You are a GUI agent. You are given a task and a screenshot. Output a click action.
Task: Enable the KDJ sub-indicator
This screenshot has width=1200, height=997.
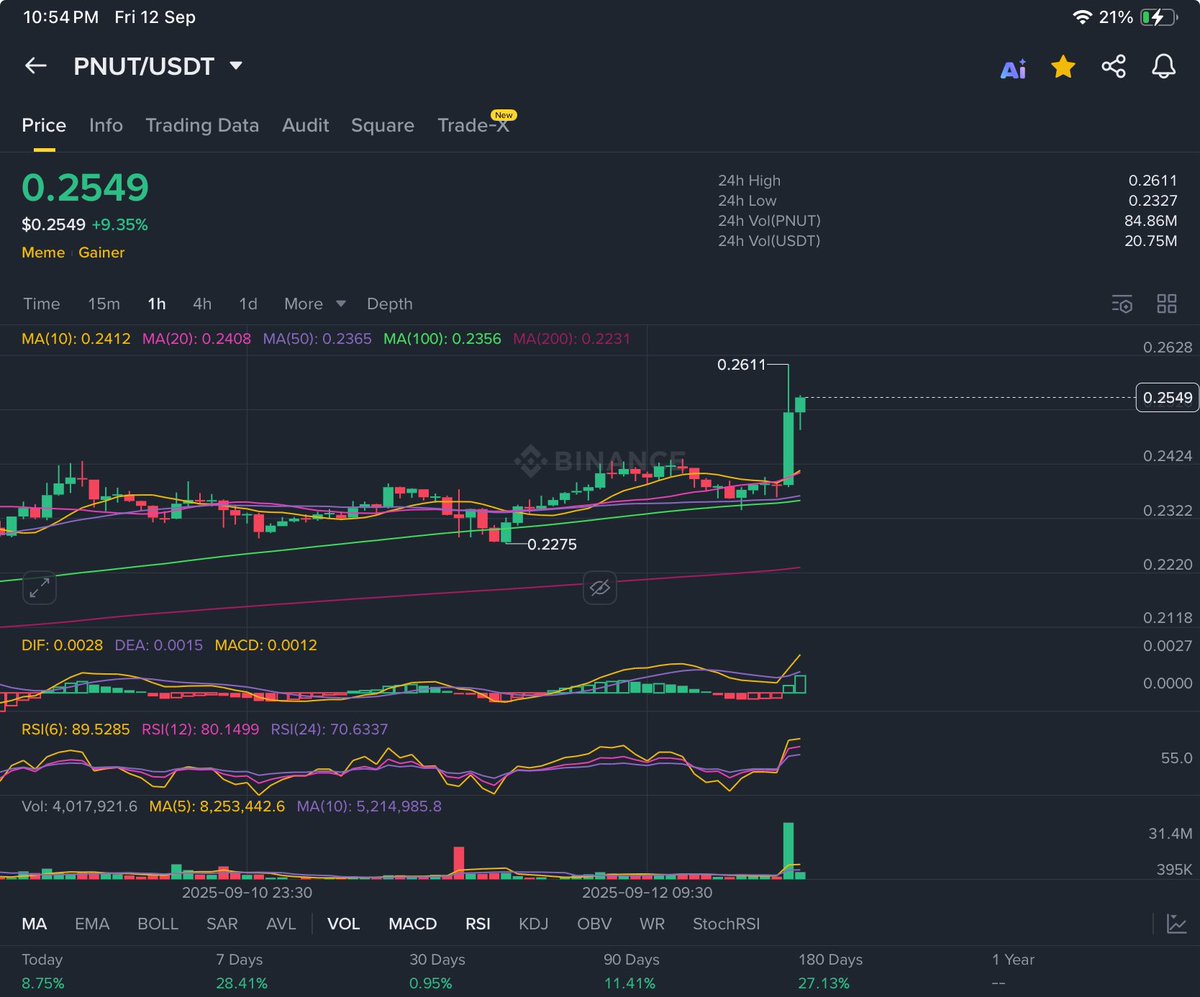[534, 924]
